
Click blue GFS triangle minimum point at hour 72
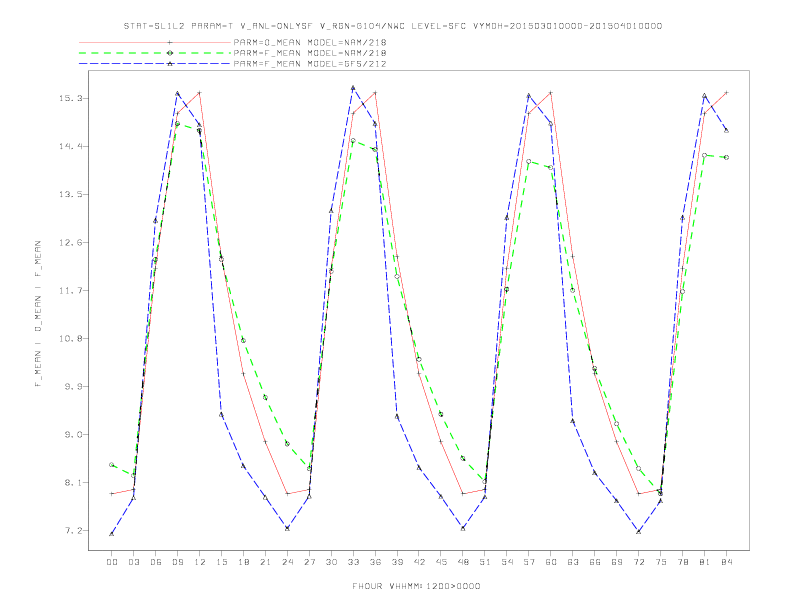[639, 532]
